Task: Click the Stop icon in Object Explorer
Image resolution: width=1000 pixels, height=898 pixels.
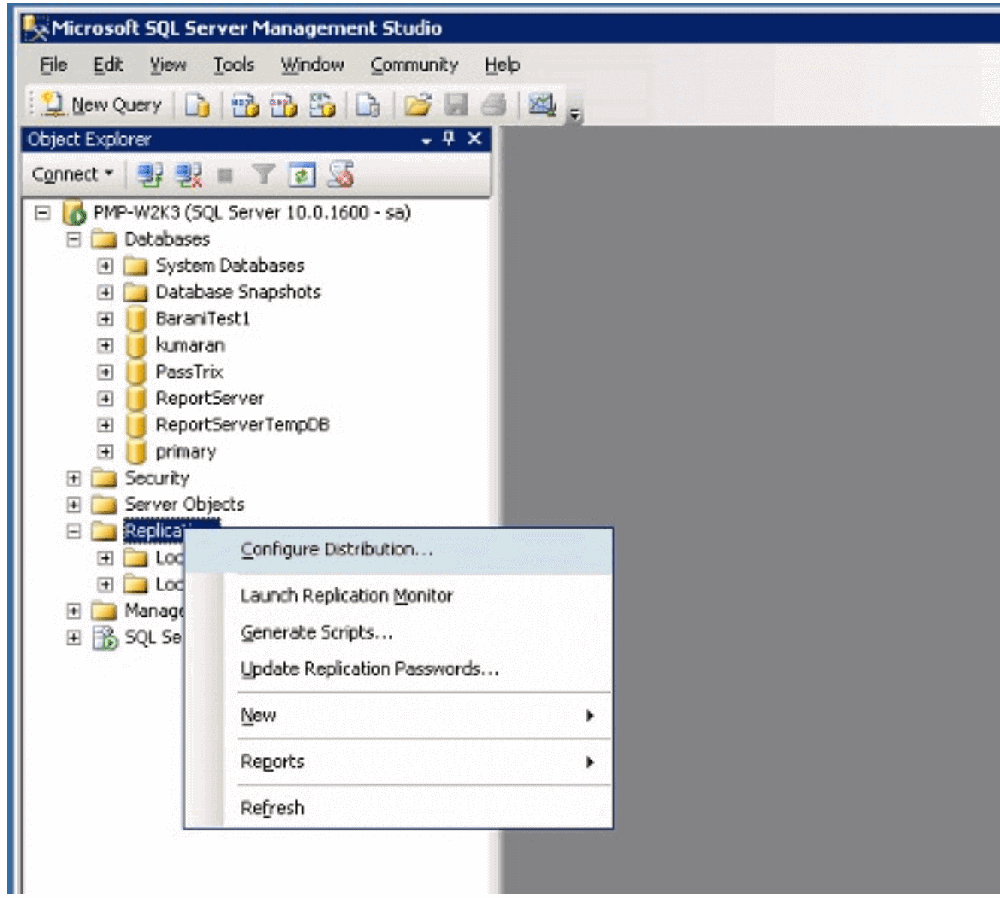Action: click(224, 175)
